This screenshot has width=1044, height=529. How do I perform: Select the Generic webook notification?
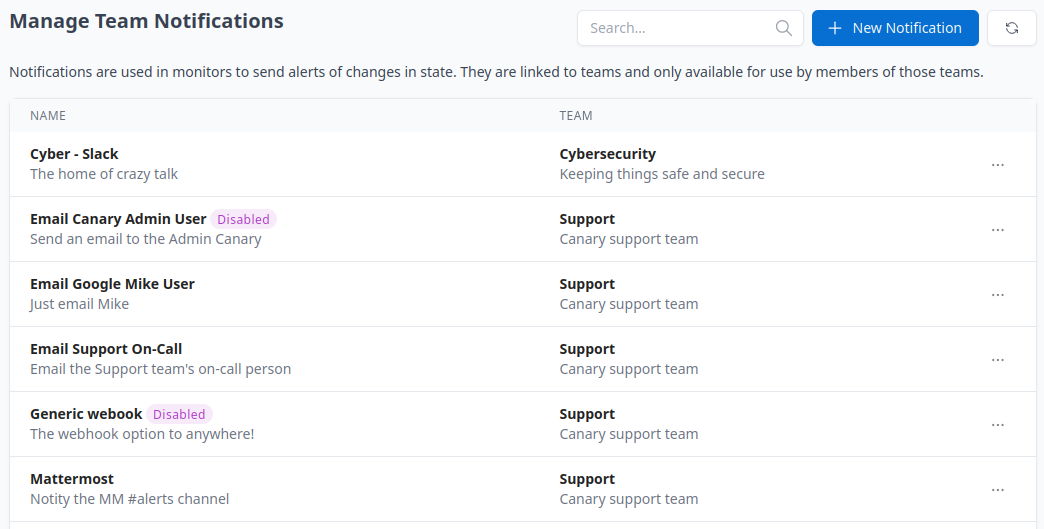click(86, 414)
